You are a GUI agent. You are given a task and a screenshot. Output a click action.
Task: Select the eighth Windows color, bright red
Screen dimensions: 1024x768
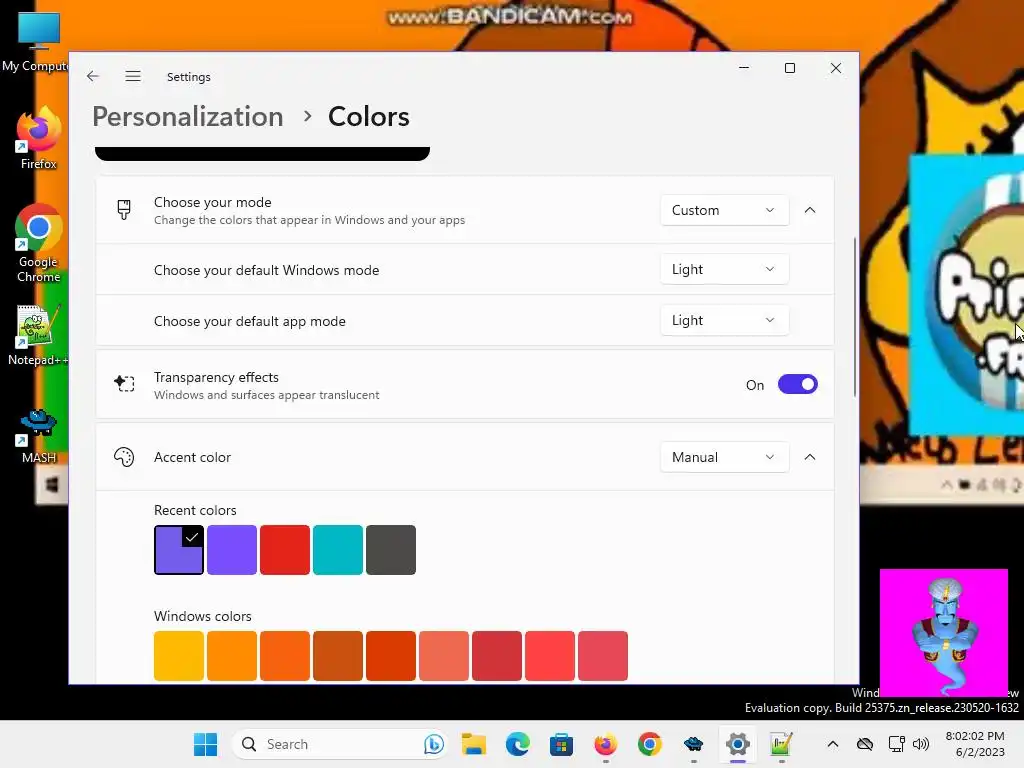549,656
